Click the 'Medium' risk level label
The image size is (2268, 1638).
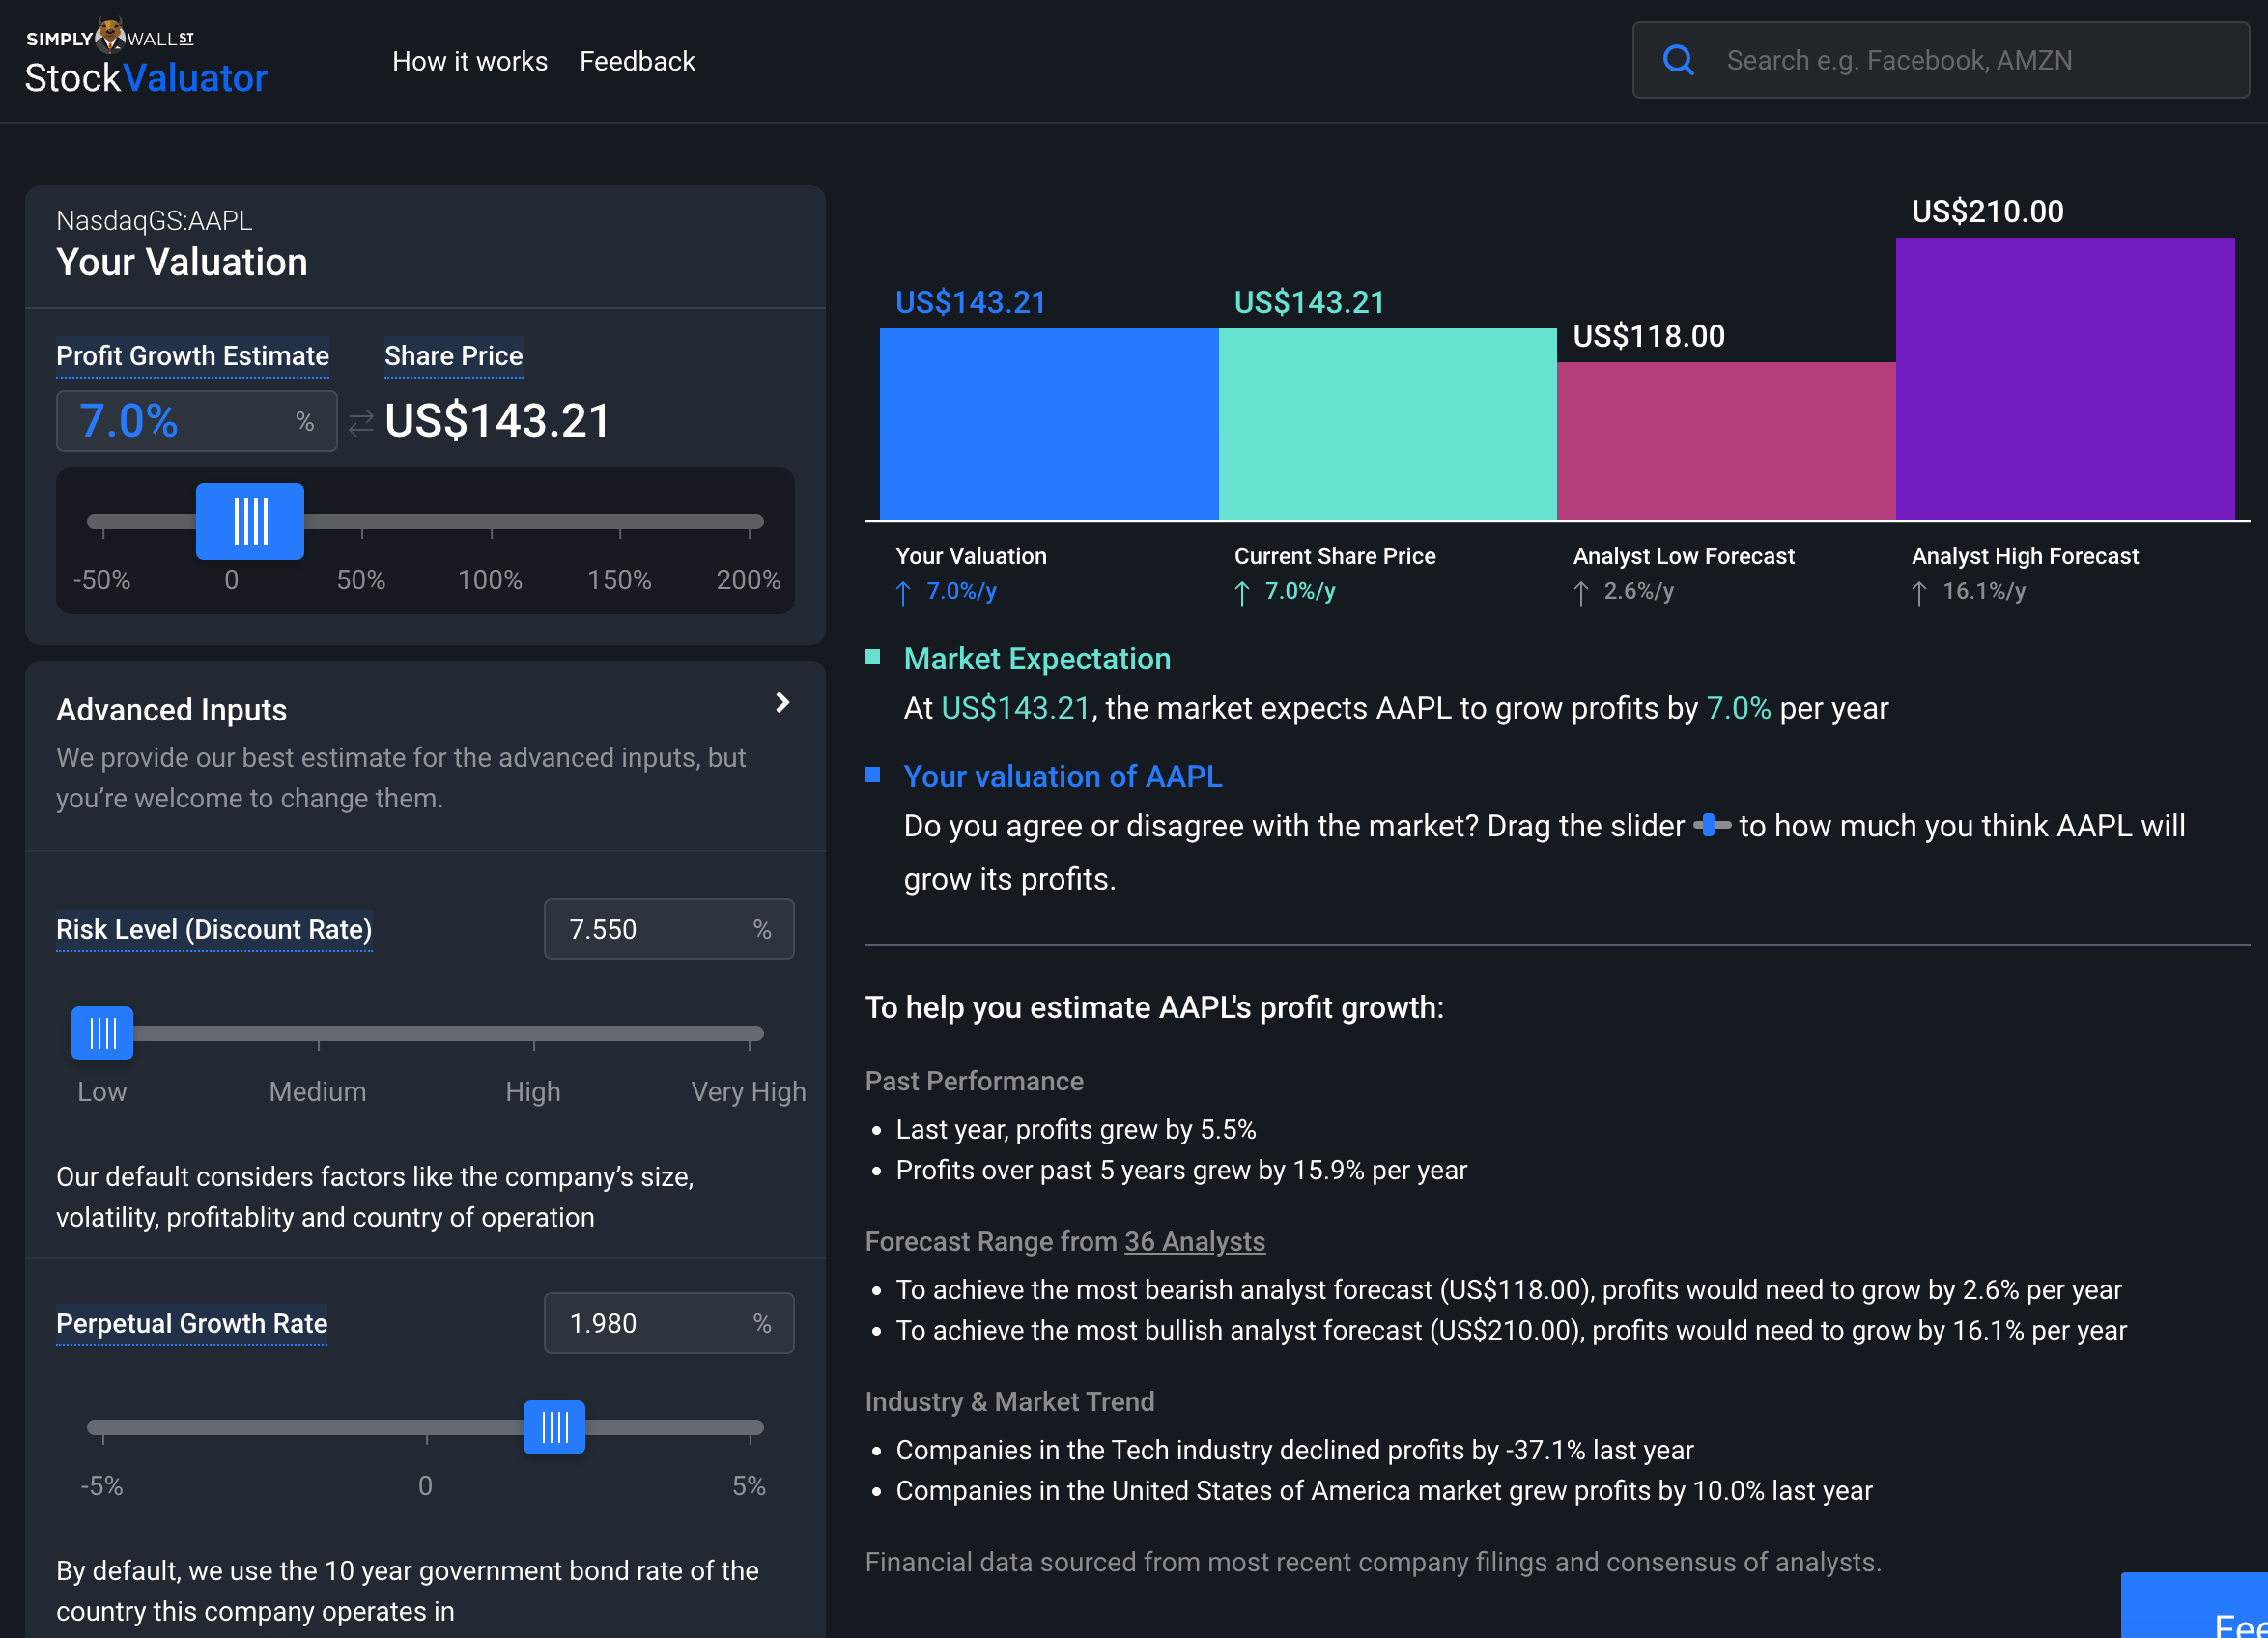[318, 1091]
